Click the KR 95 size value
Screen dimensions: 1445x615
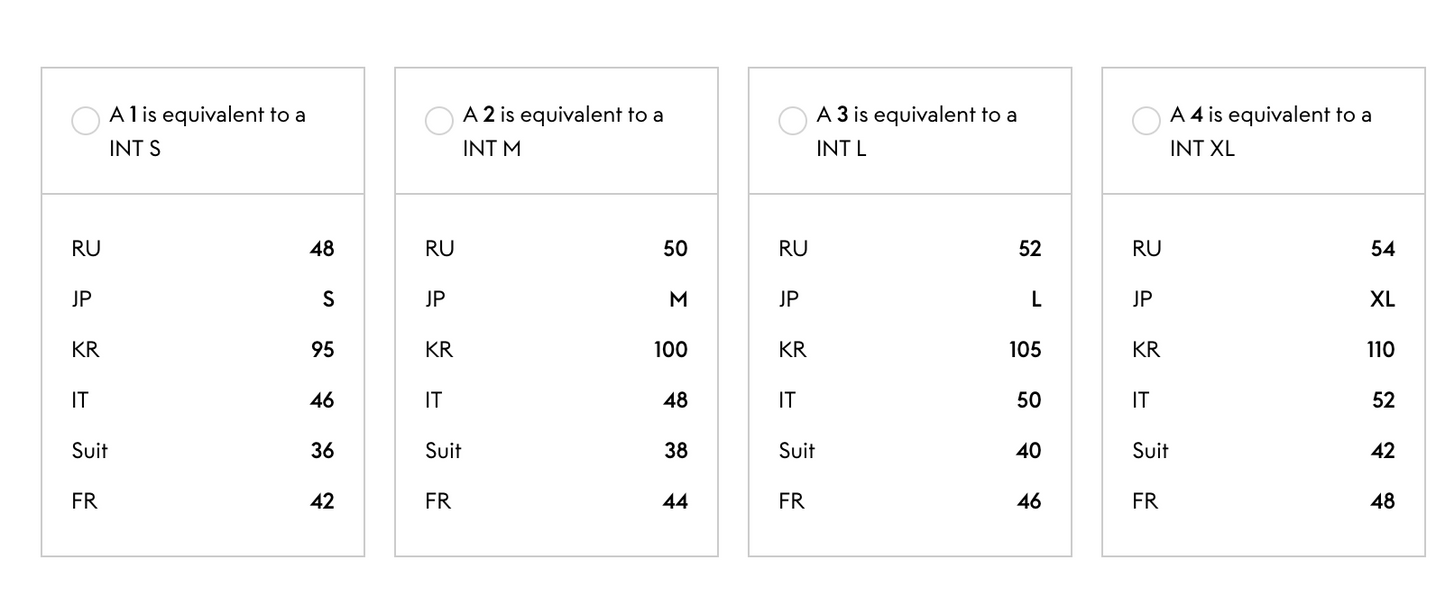(x=322, y=350)
